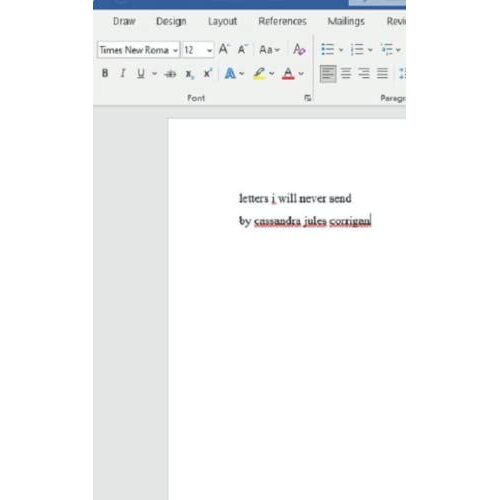Toggle Bold formatting
The image size is (500, 500).
pos(105,73)
